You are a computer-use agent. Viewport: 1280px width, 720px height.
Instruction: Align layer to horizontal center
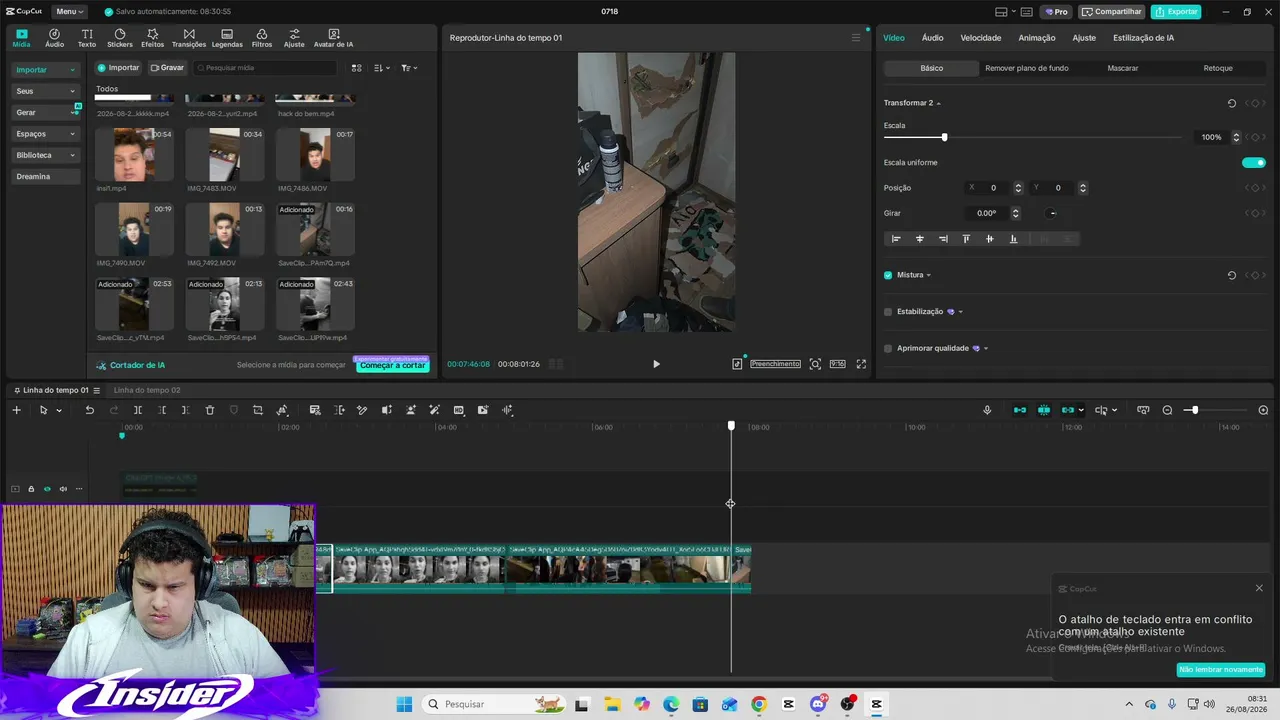tap(920, 239)
